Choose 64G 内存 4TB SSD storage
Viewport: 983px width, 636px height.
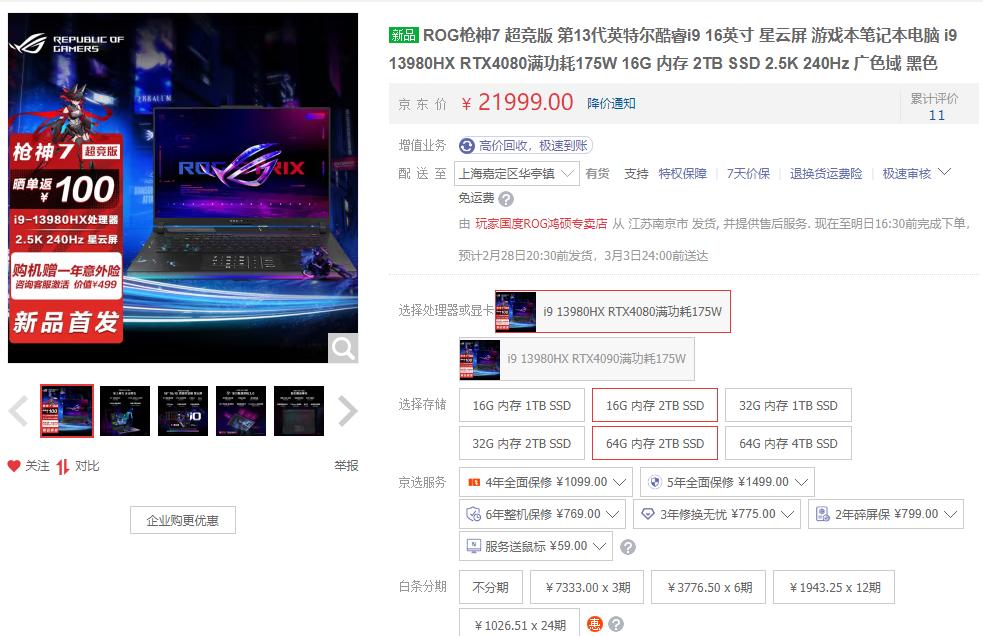[x=788, y=443]
